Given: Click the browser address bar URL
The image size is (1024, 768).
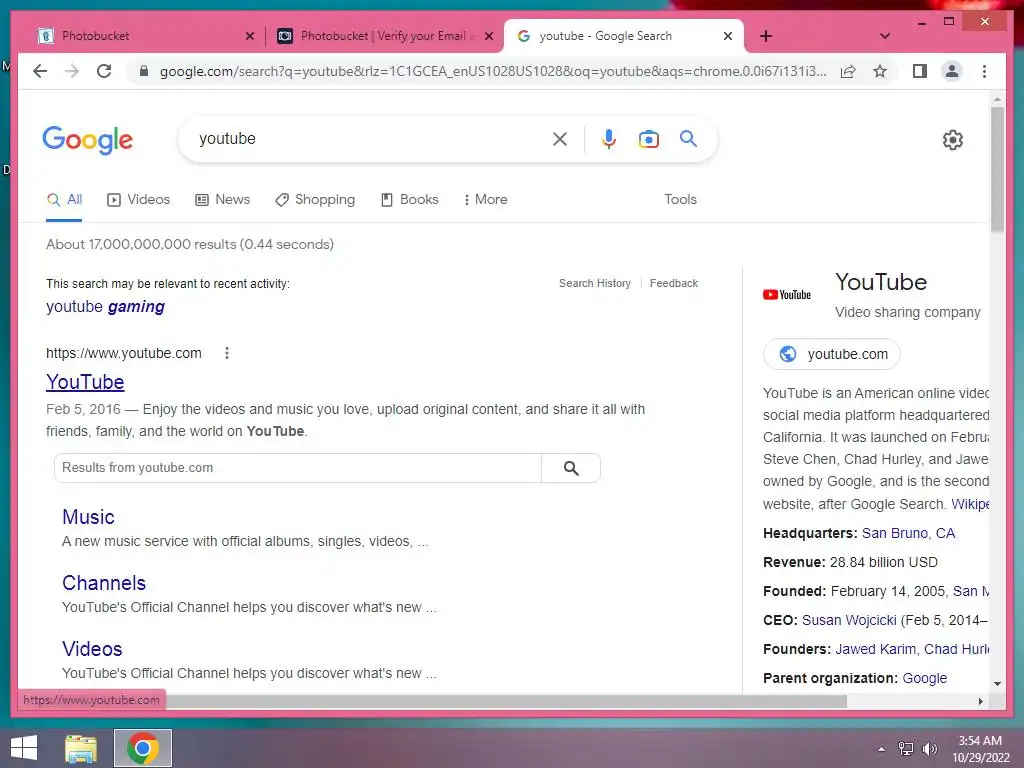Looking at the screenshot, I should (x=493, y=71).
